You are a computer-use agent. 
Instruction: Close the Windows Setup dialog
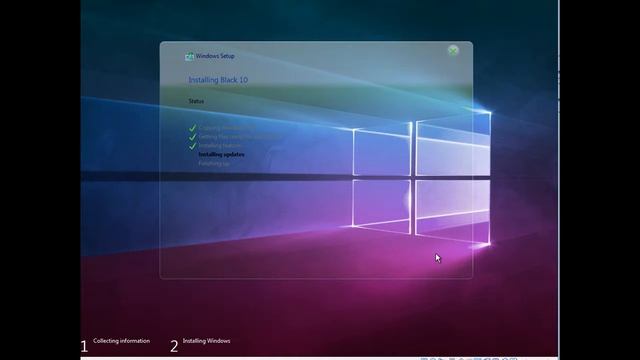453,51
